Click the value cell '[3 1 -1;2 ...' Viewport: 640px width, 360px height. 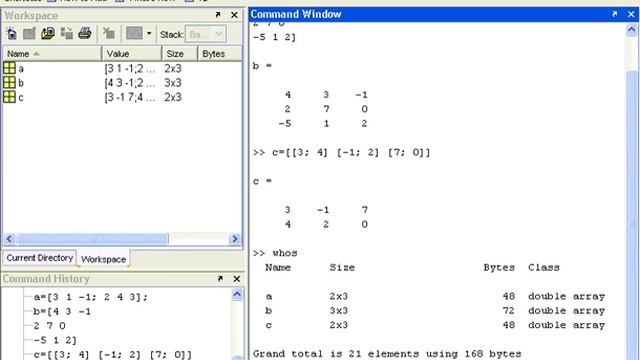[x=130, y=69]
